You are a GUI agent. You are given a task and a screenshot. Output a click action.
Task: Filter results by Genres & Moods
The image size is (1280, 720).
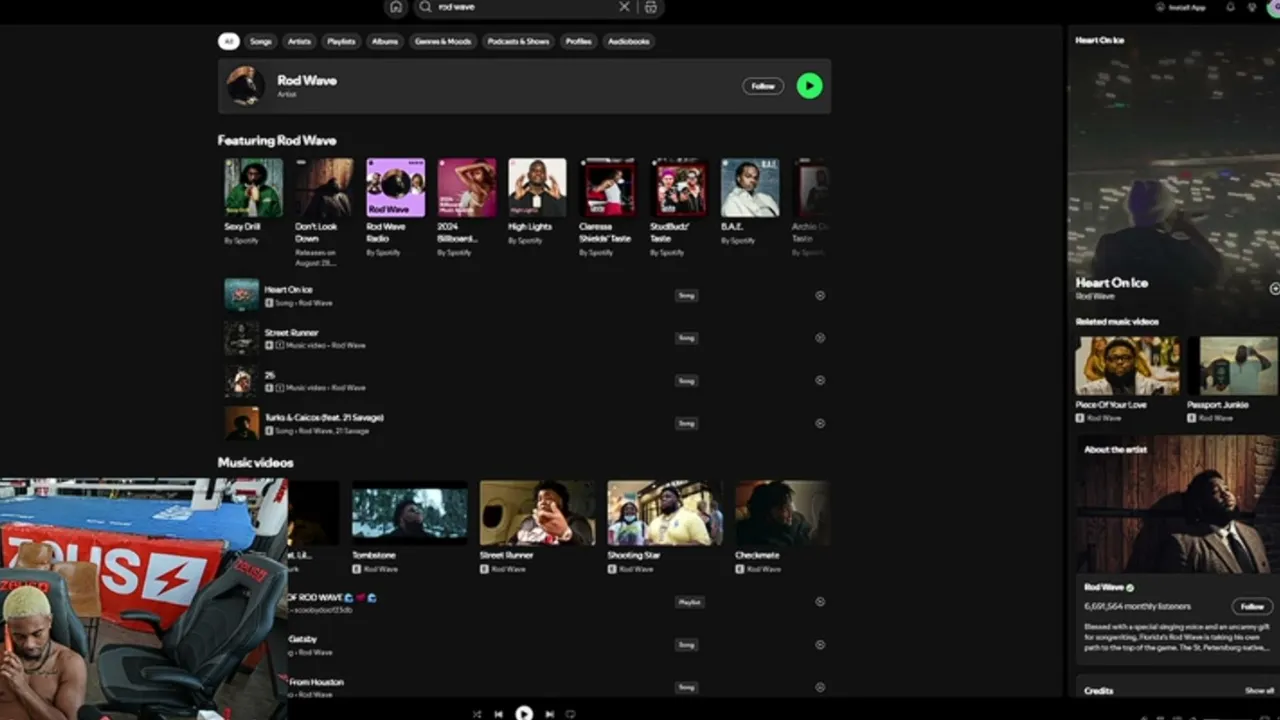click(x=443, y=41)
